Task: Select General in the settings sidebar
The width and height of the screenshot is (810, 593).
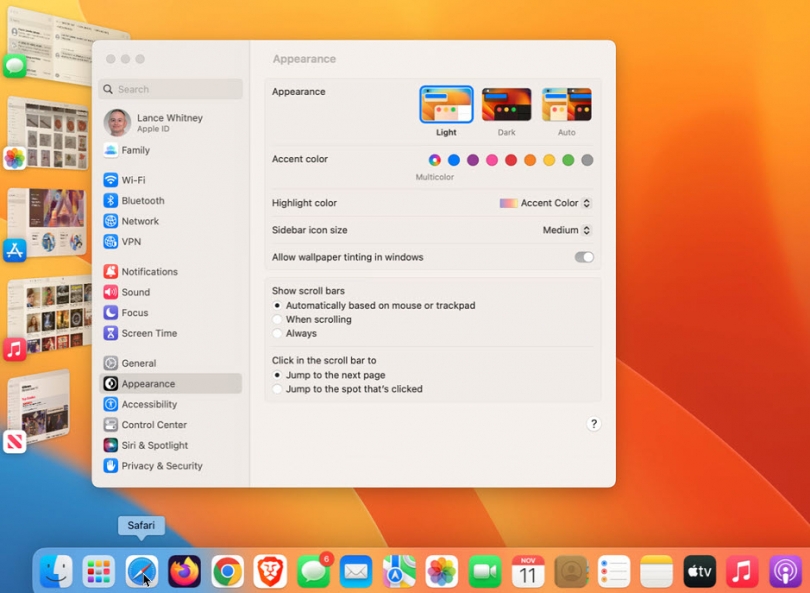Action: 138,363
